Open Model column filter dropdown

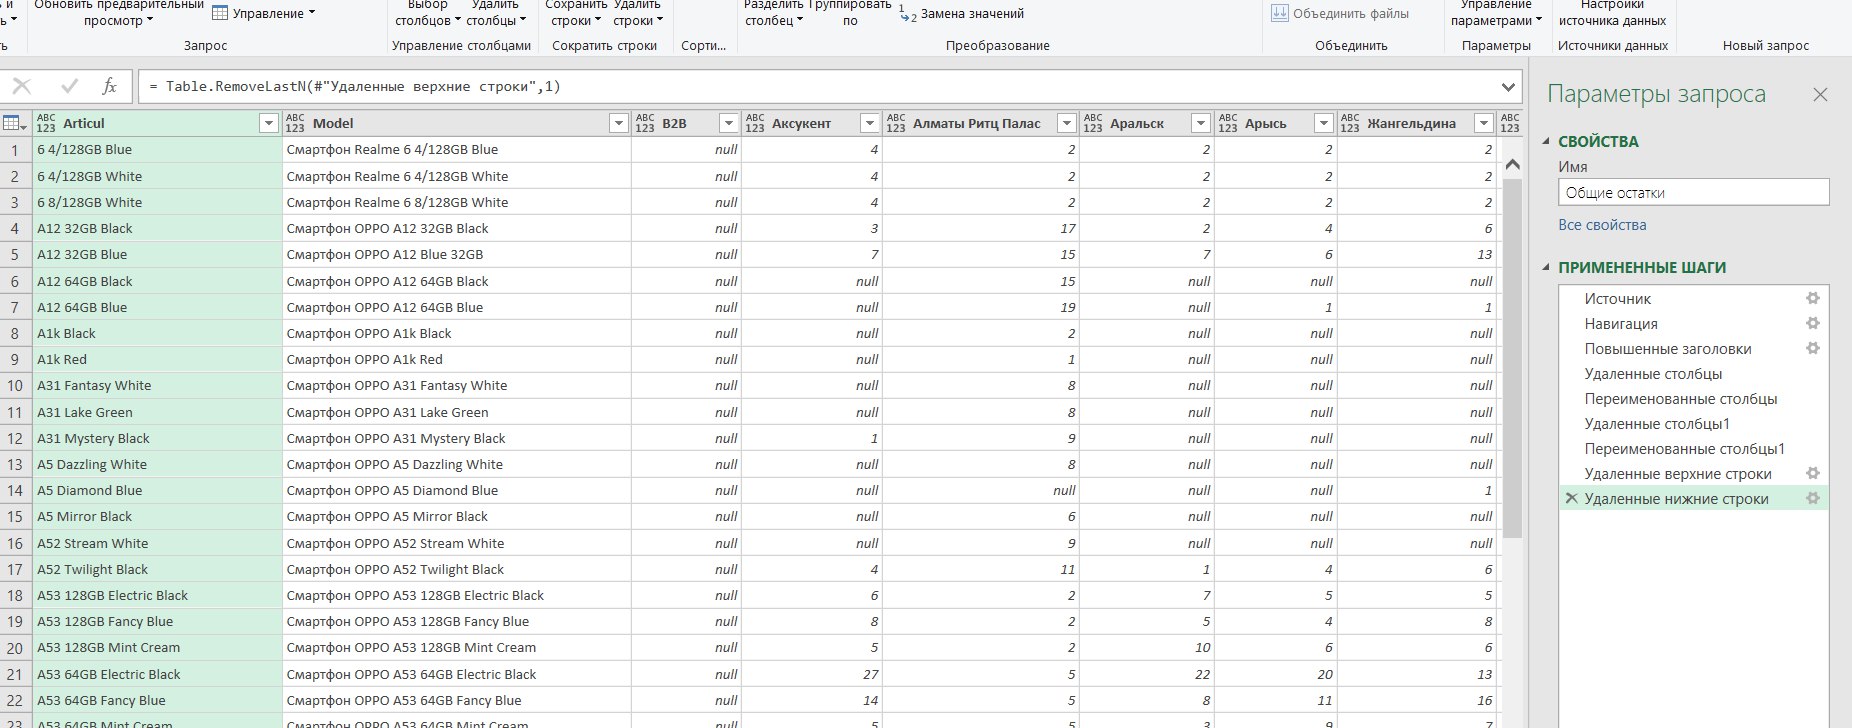617,123
